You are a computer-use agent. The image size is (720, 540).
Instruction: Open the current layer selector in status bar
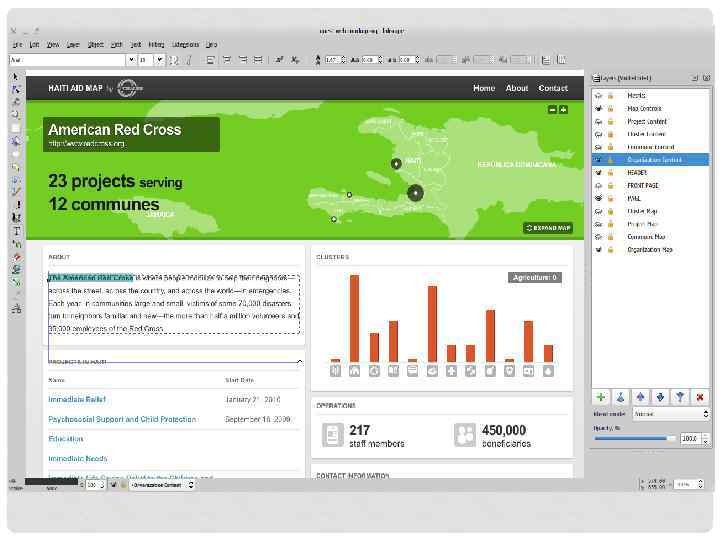coord(162,485)
